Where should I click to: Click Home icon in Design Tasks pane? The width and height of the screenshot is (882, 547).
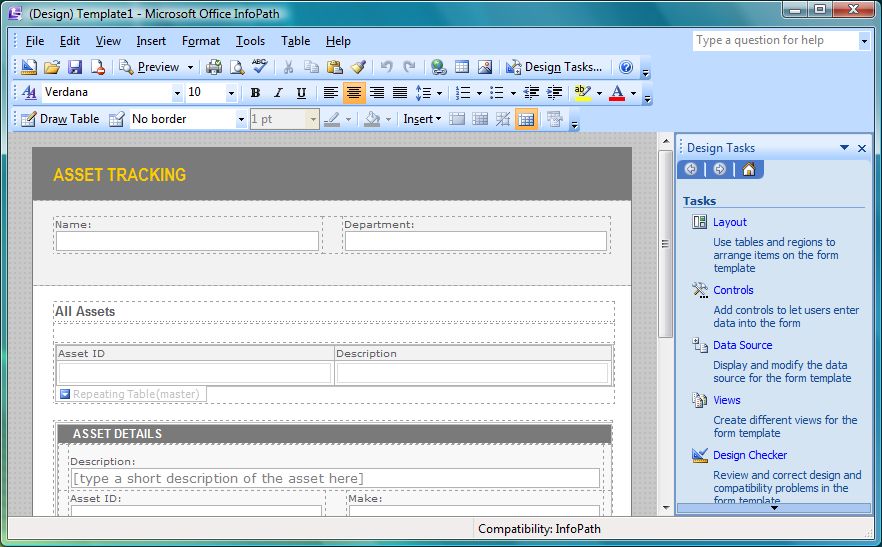(749, 169)
